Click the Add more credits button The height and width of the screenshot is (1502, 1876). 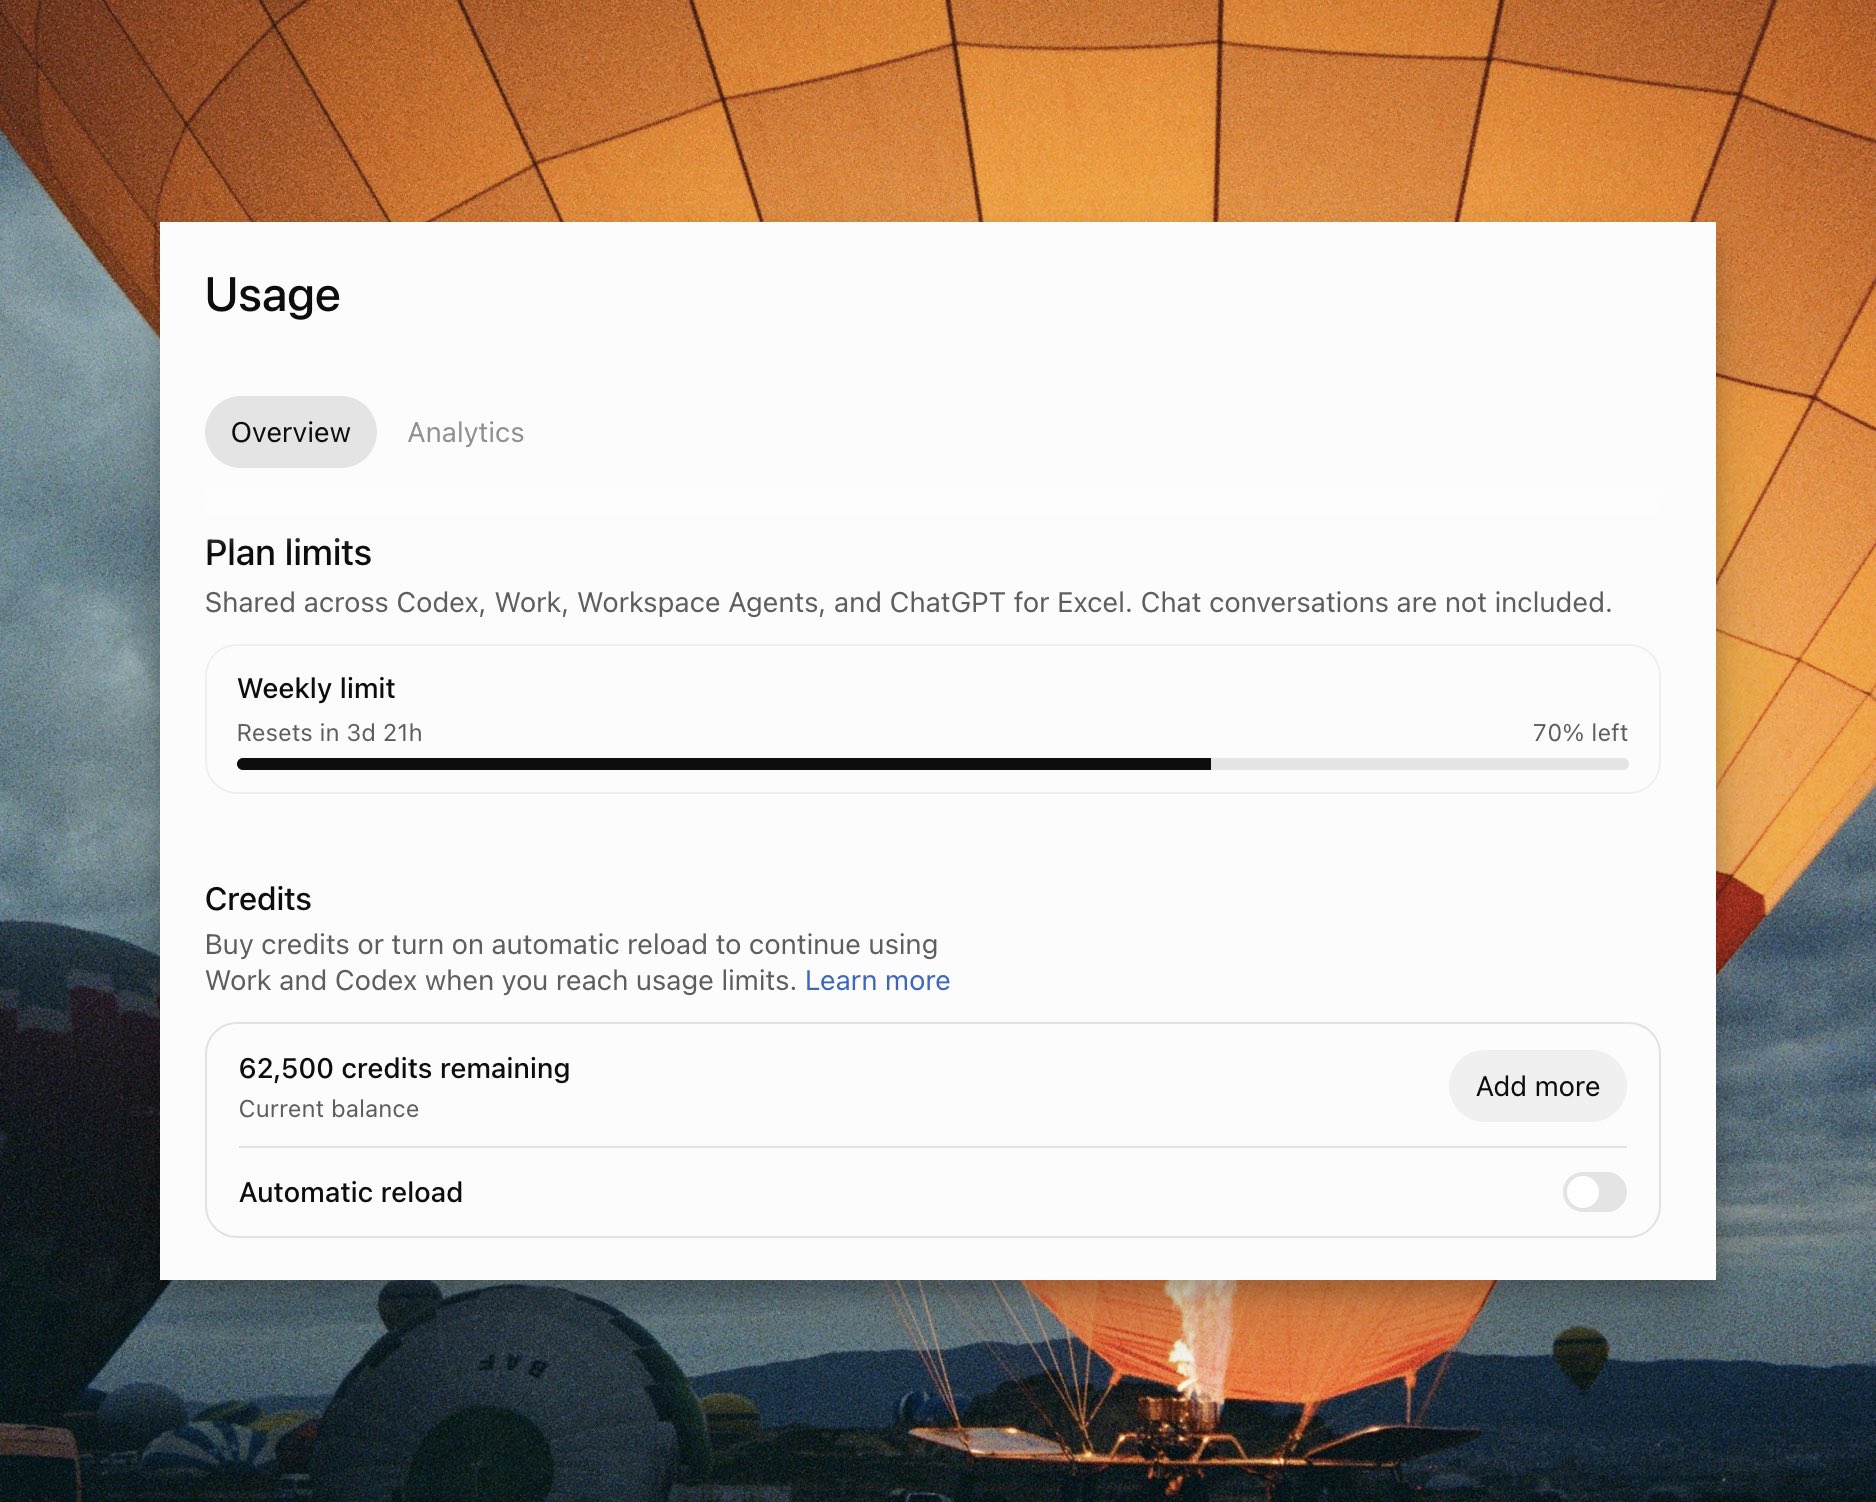1537,1086
